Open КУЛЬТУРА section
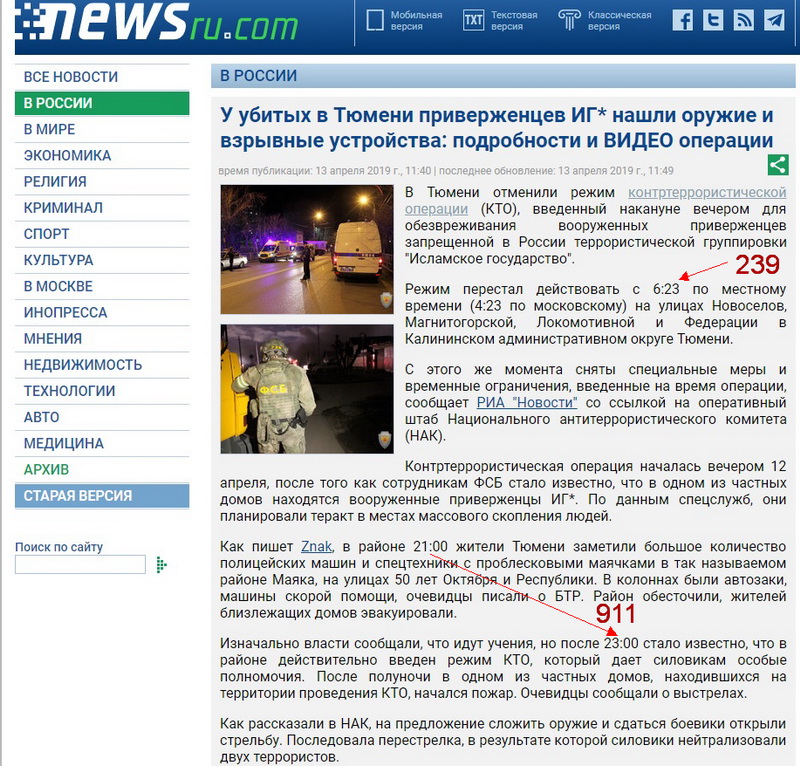 (102, 260)
